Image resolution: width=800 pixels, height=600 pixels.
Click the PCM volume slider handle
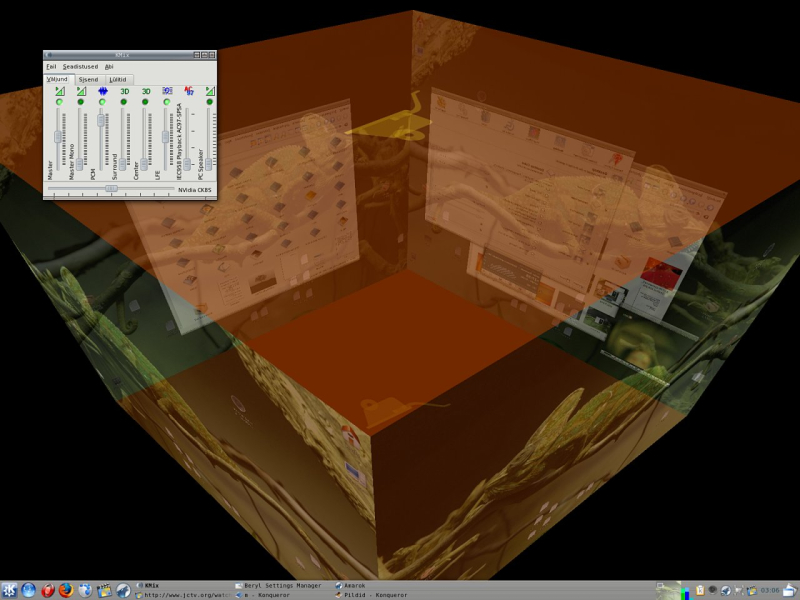pos(101,120)
